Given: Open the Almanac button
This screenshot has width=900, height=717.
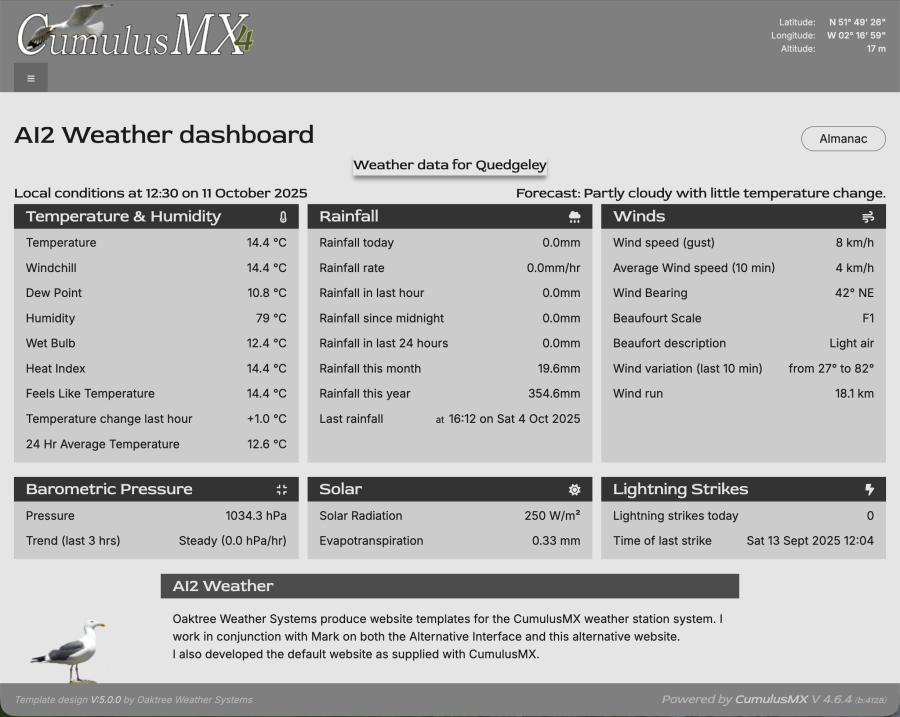Looking at the screenshot, I should (x=843, y=139).
